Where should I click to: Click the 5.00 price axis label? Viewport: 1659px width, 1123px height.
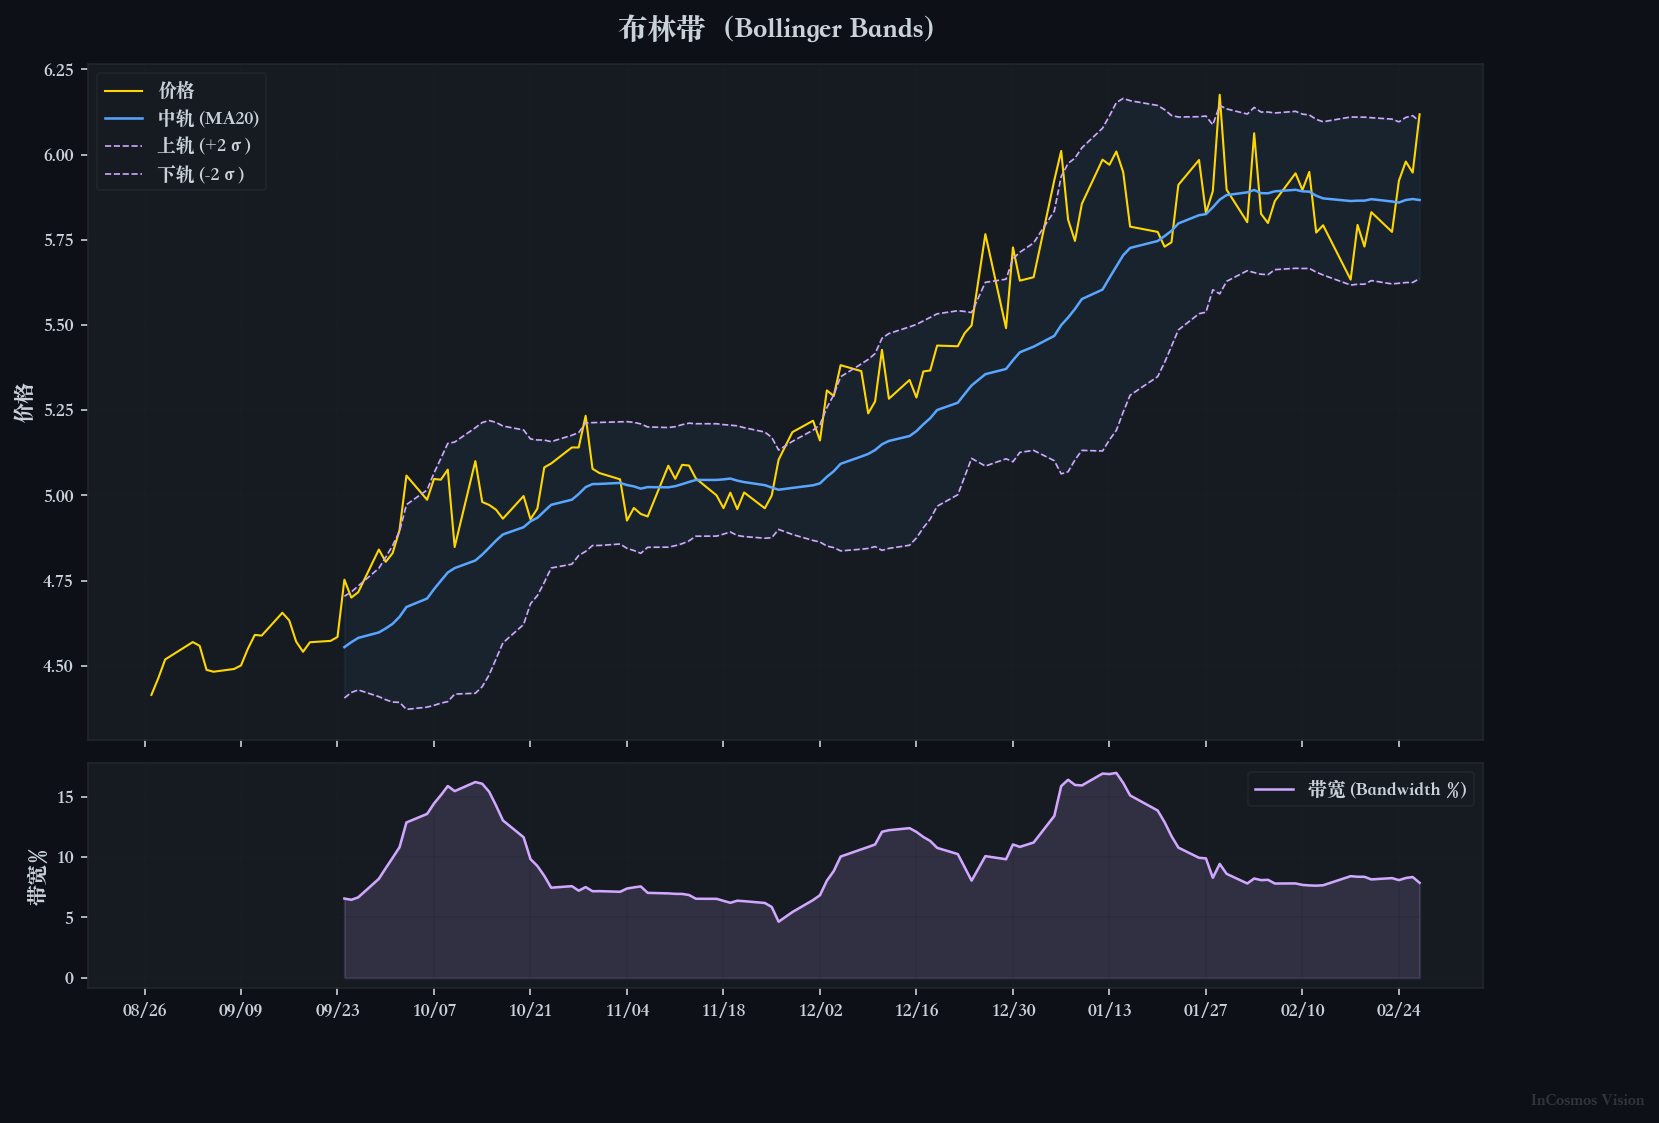click(x=58, y=496)
